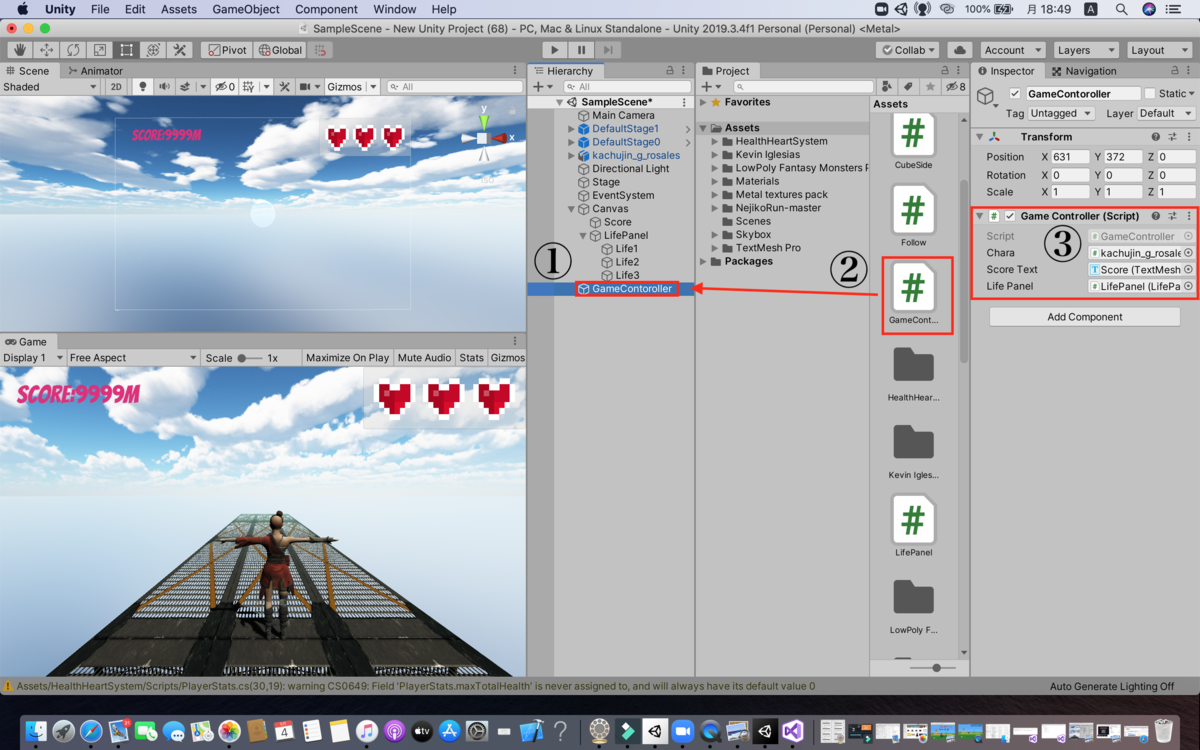The width and height of the screenshot is (1200, 750).
Task: Click Project favorites star filter icon
Action: tap(929, 87)
